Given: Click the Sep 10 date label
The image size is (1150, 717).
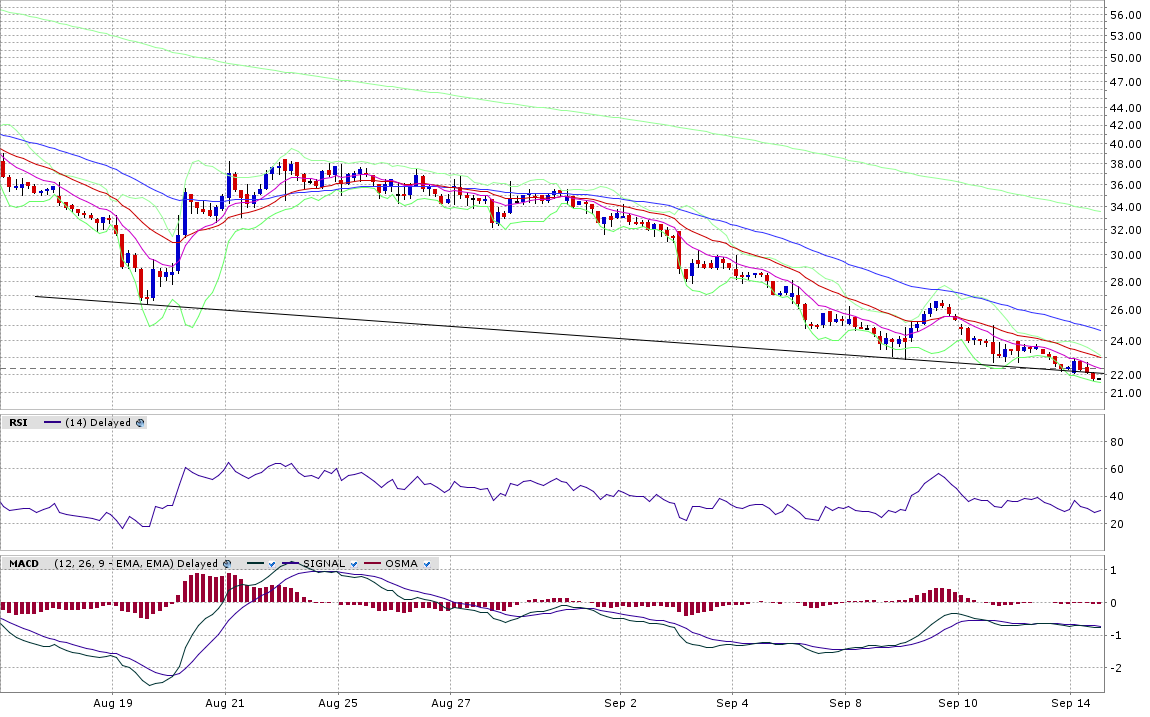Looking at the screenshot, I should tap(959, 703).
